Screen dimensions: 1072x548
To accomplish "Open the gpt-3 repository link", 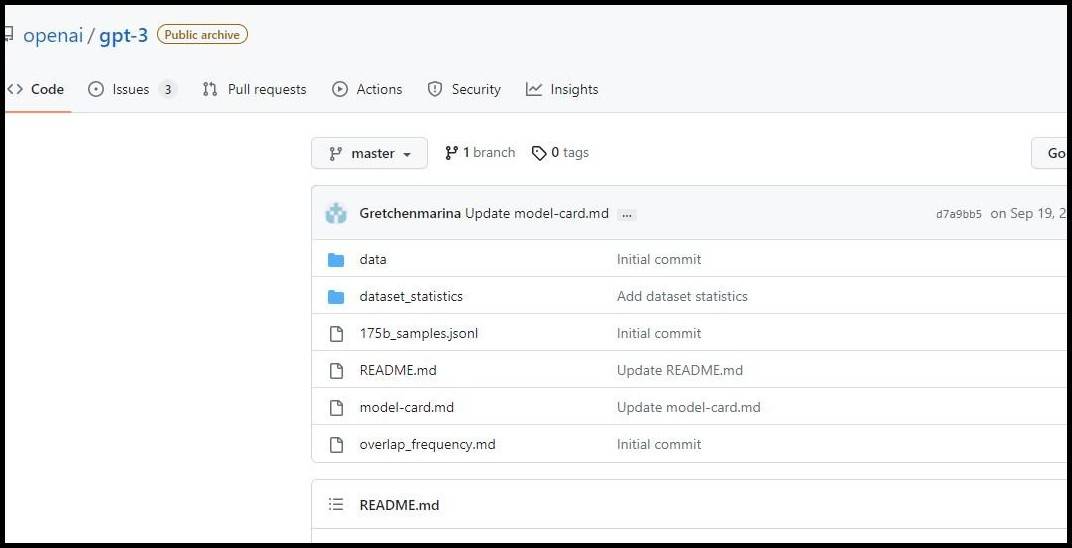I will (124, 35).
